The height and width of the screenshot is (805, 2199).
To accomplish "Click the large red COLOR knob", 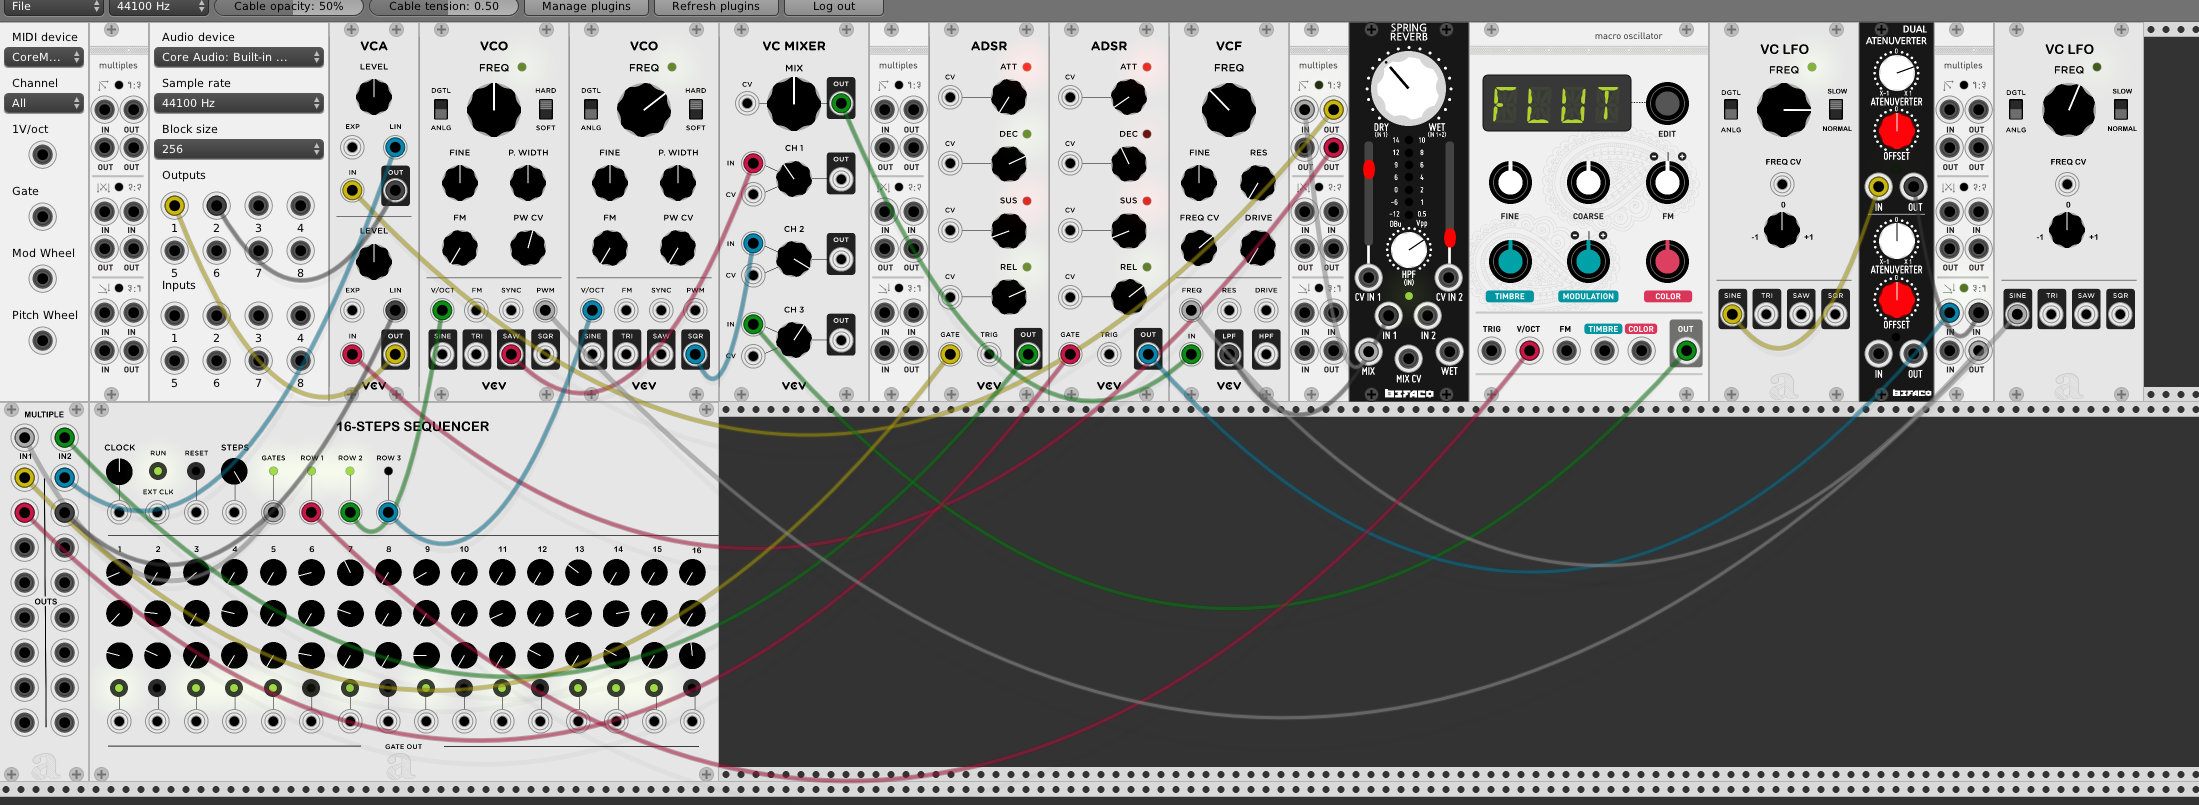I will pos(1667,262).
